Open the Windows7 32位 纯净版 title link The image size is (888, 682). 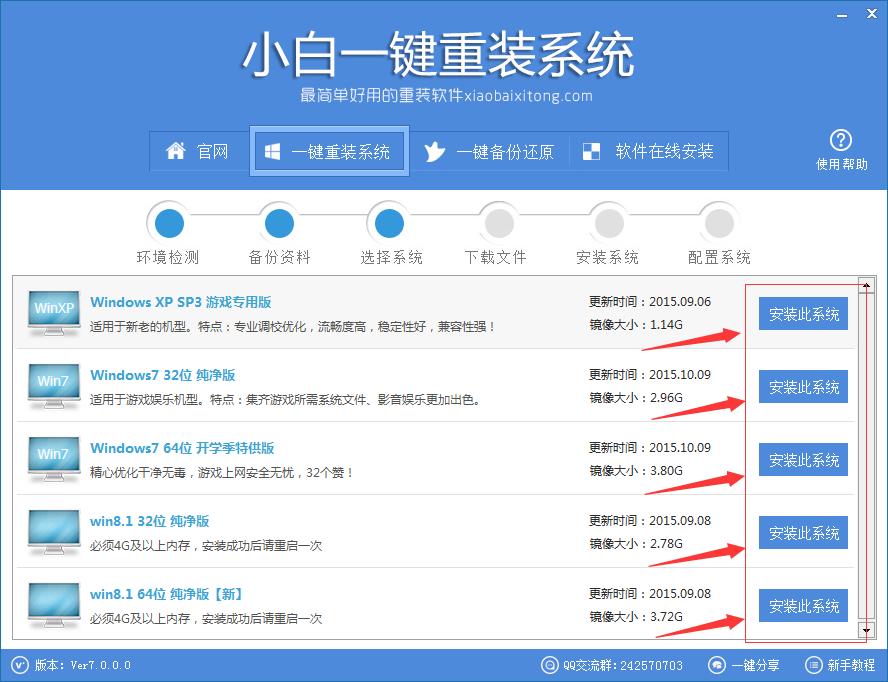tap(162, 375)
